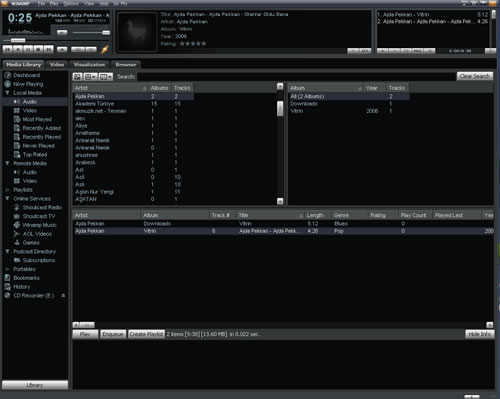Stop playback with the stop button
500x399 pixels.
point(38,49)
